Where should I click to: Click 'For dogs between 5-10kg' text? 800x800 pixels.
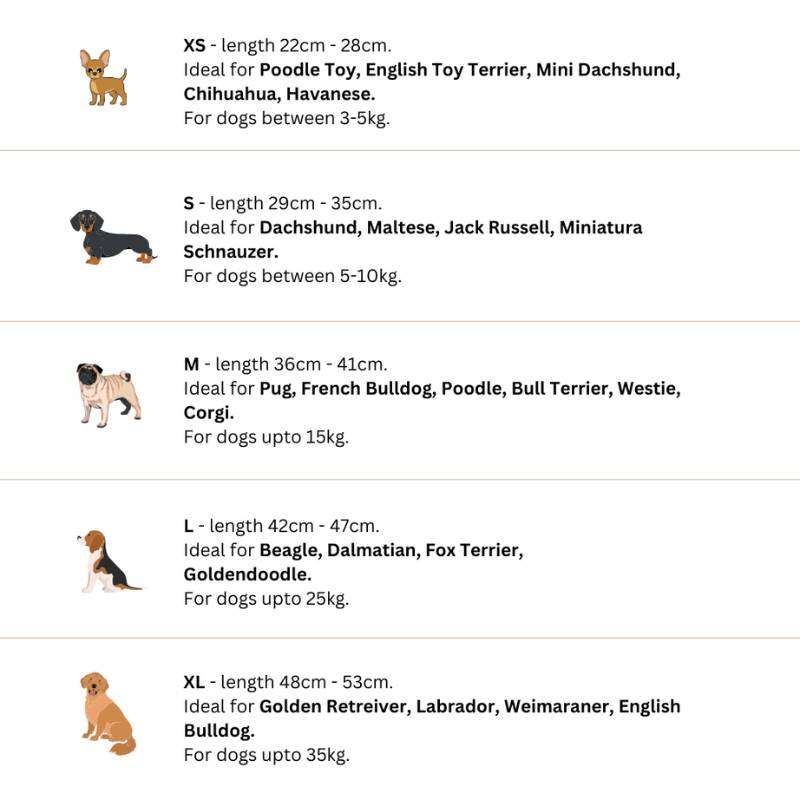(x=292, y=276)
